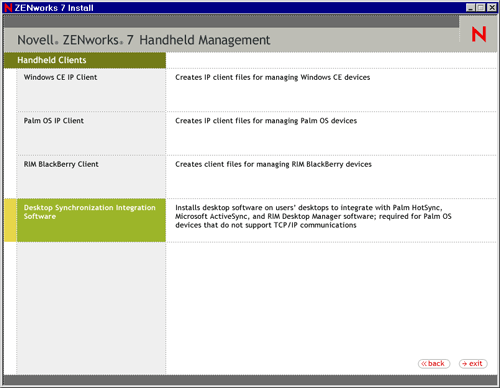This screenshot has height=388, width=500.
Task: Select RIM BlackBerry Client option
Action: click(x=91, y=177)
